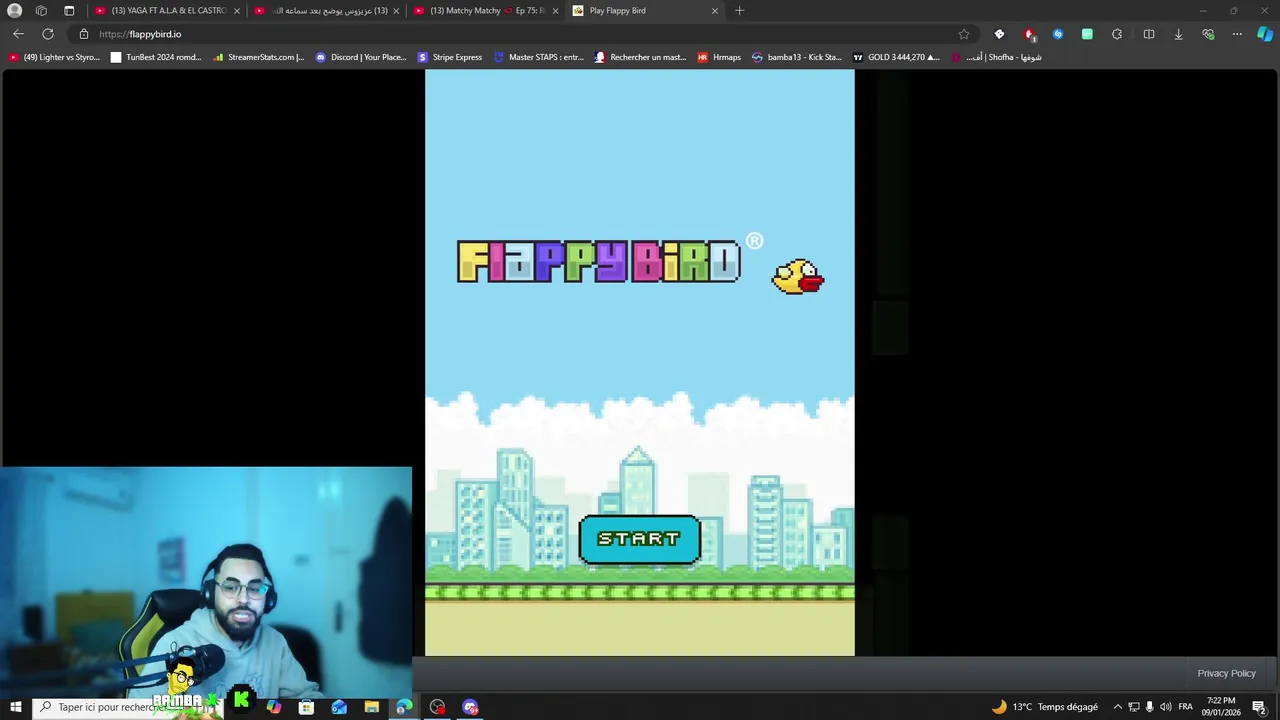Reload the flappybird.io page
Viewport: 1280px width, 720px height.
point(48,34)
